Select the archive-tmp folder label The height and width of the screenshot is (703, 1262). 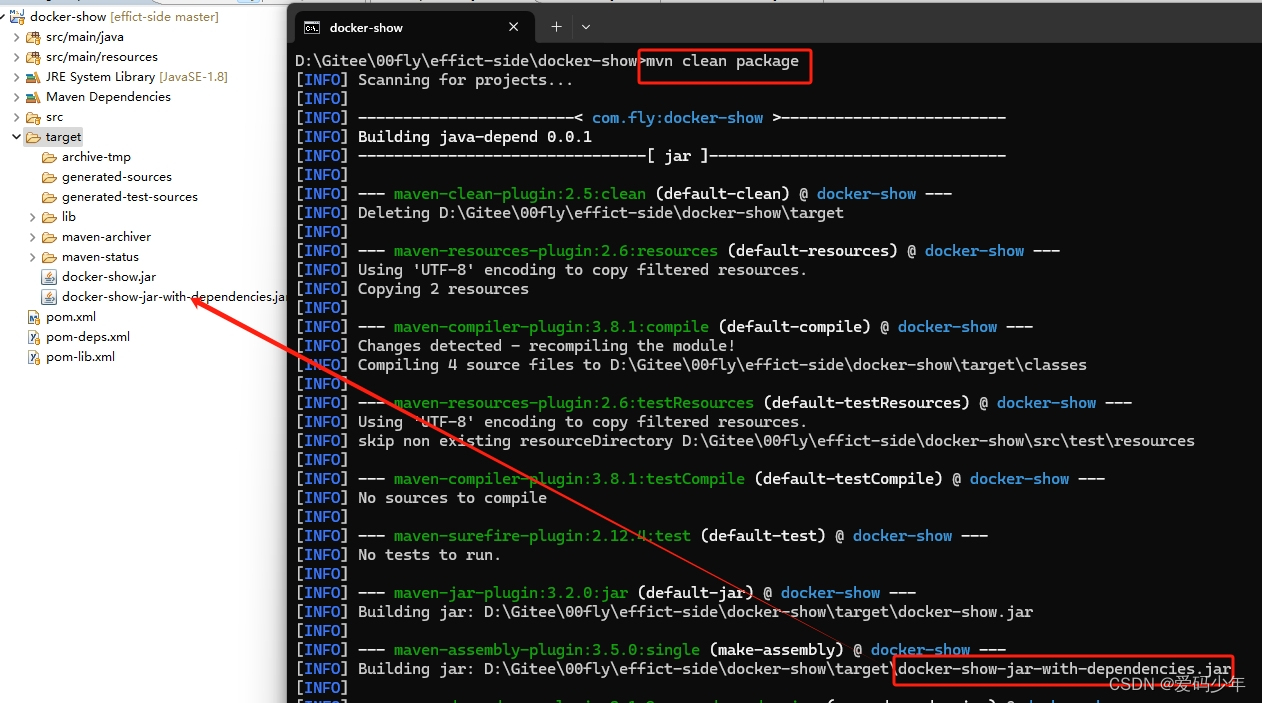coord(96,157)
